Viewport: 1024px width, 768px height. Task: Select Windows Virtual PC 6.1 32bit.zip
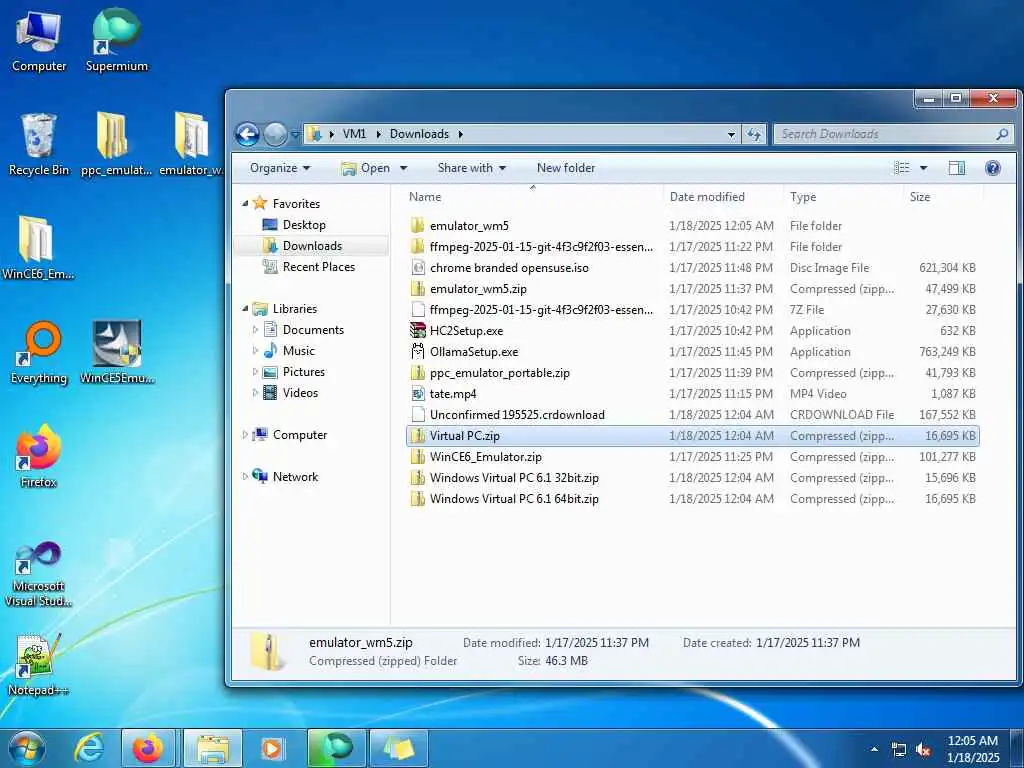pyautogui.click(x=692, y=478)
